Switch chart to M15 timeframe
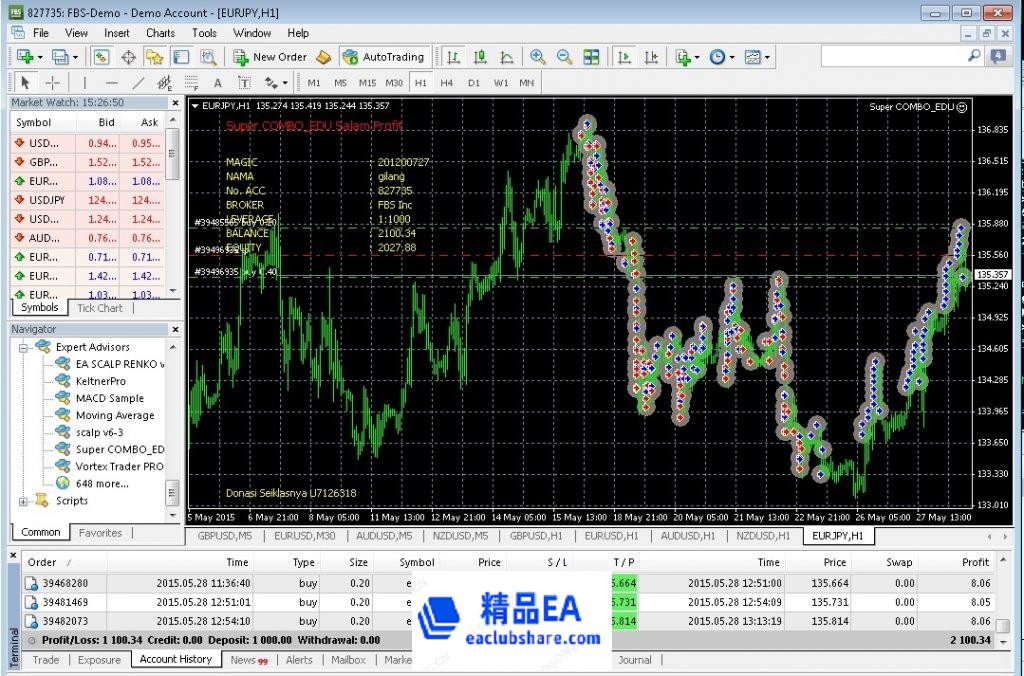1024x676 pixels. click(367, 83)
